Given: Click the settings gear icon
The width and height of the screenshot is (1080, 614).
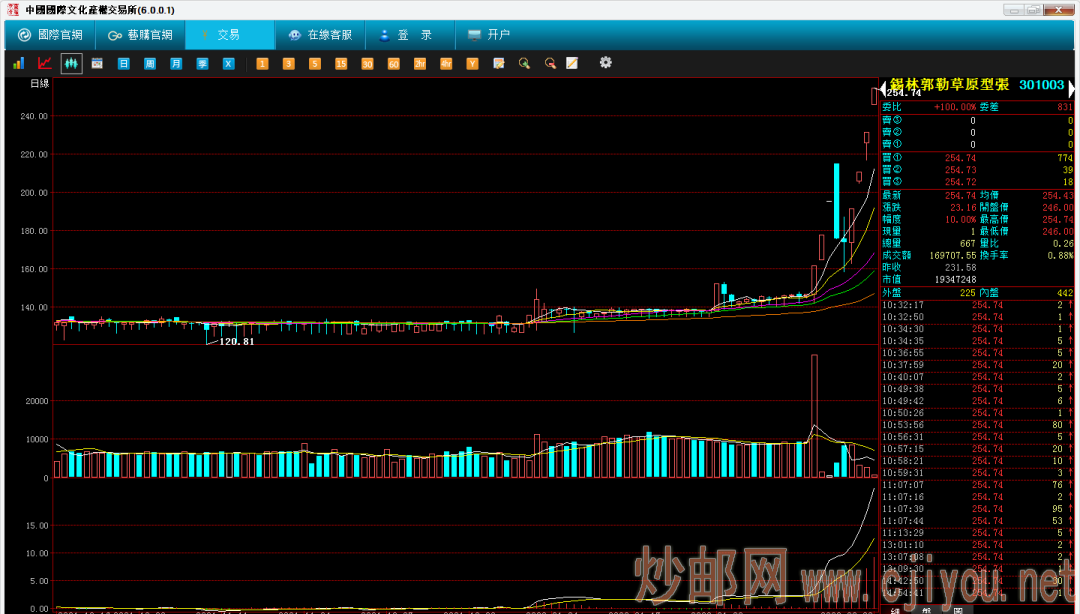Looking at the screenshot, I should 605,63.
